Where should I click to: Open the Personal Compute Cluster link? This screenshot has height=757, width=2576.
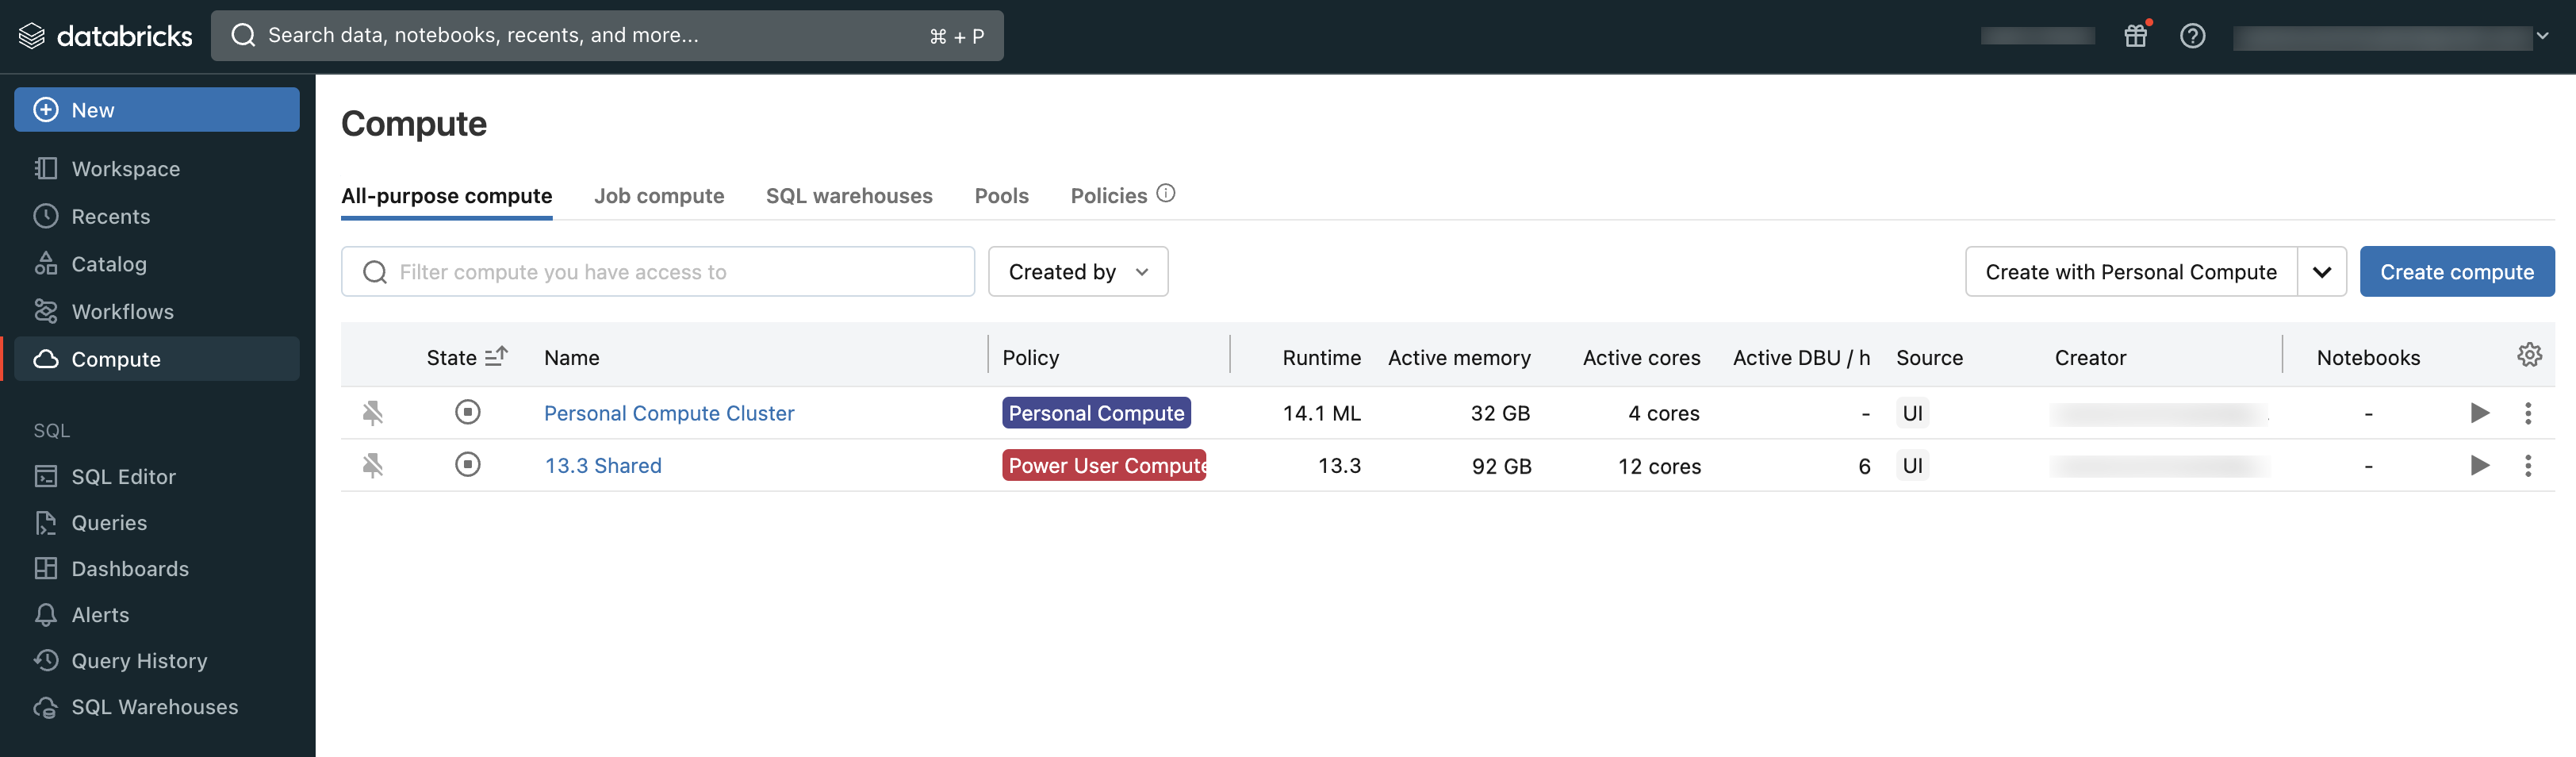668,413
